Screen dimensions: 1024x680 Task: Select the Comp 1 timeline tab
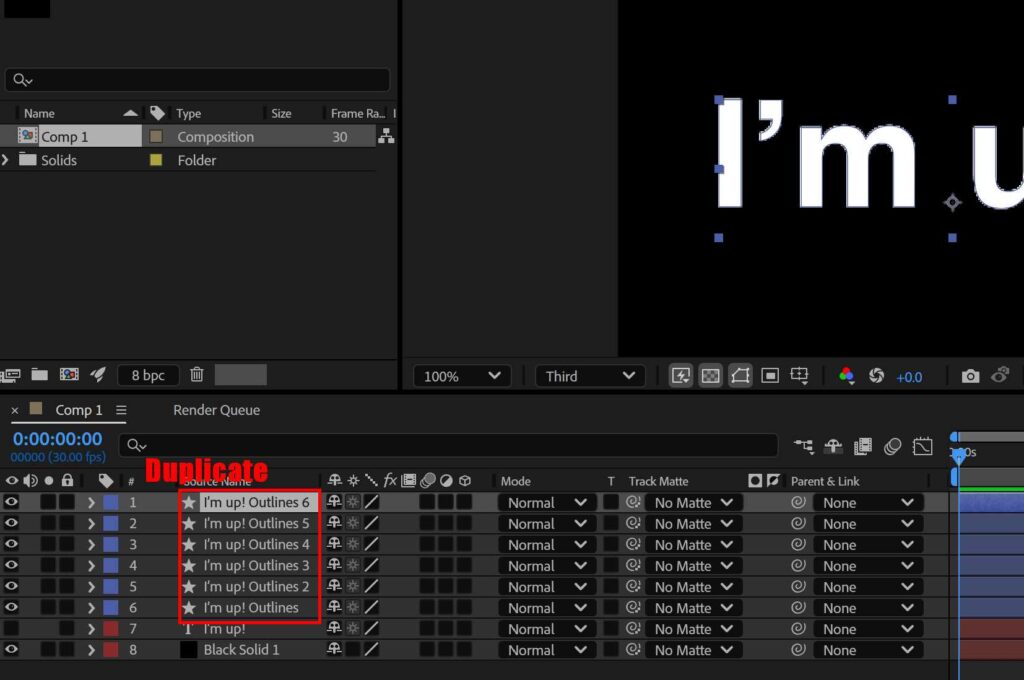pyautogui.click(x=78, y=410)
